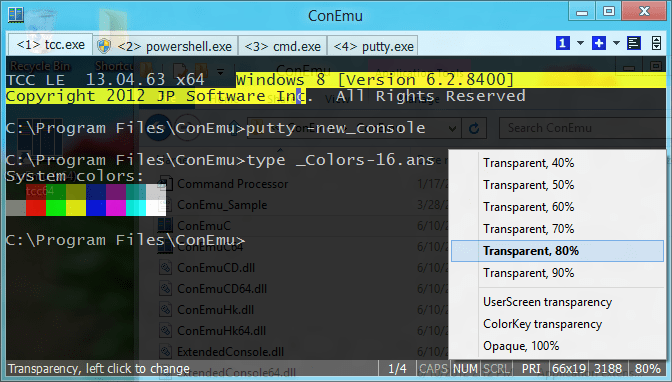This screenshot has height=382, width=672.
Task: Toggle the alternative console buffer icon
Action: pos(634,43)
